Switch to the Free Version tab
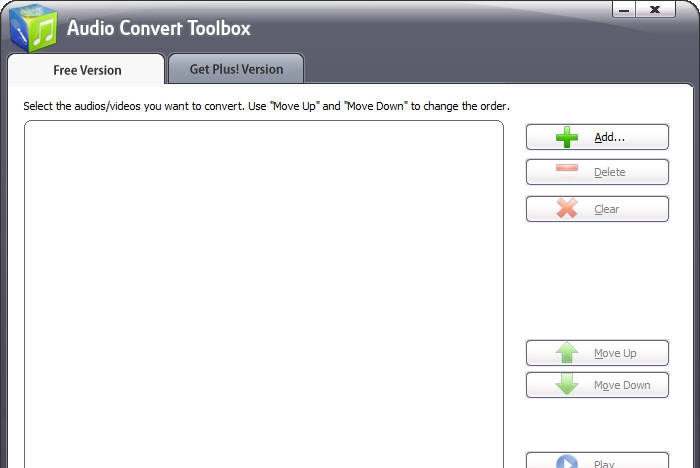 (x=87, y=70)
